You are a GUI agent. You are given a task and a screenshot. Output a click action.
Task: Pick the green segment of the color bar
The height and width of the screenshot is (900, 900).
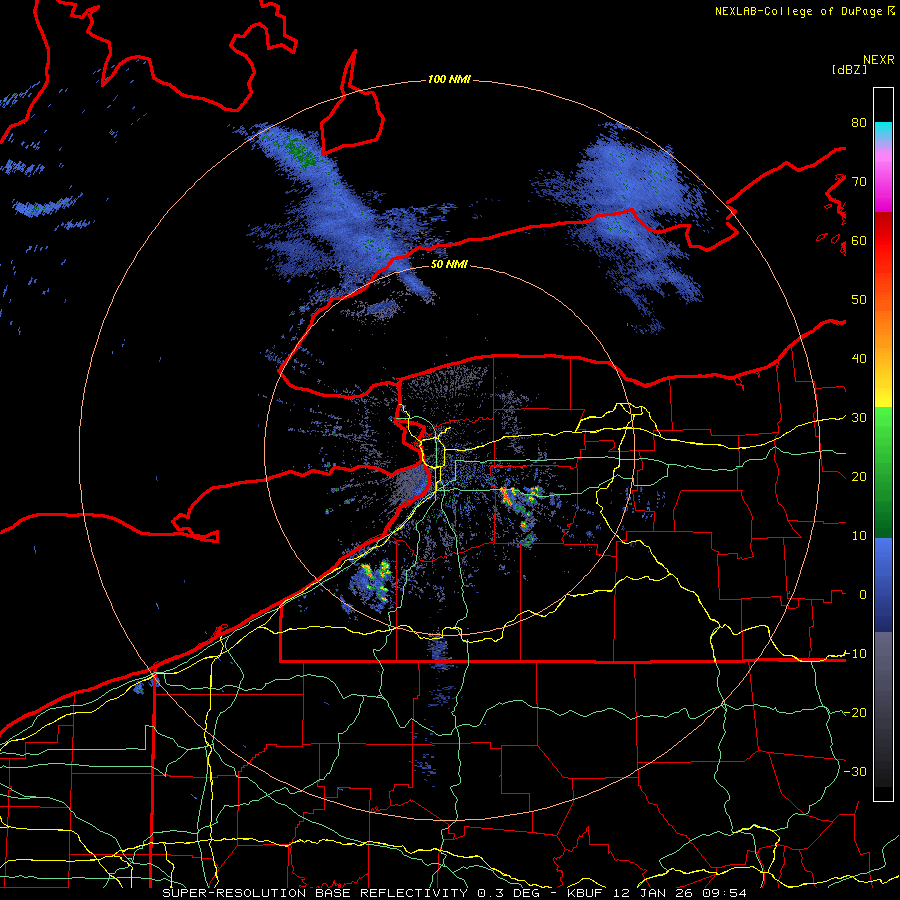[883, 472]
